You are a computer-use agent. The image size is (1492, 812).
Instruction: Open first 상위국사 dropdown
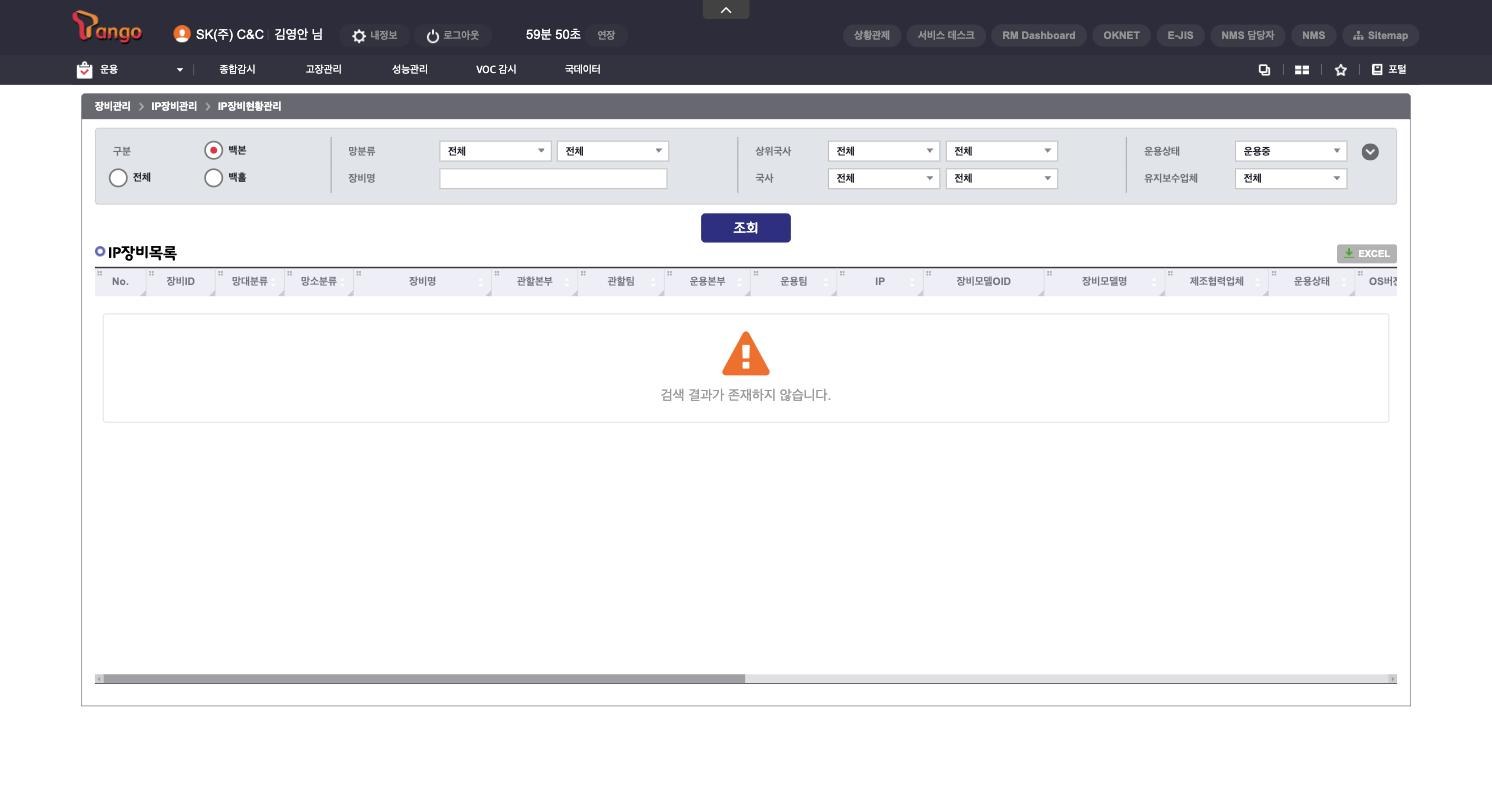click(x=884, y=151)
